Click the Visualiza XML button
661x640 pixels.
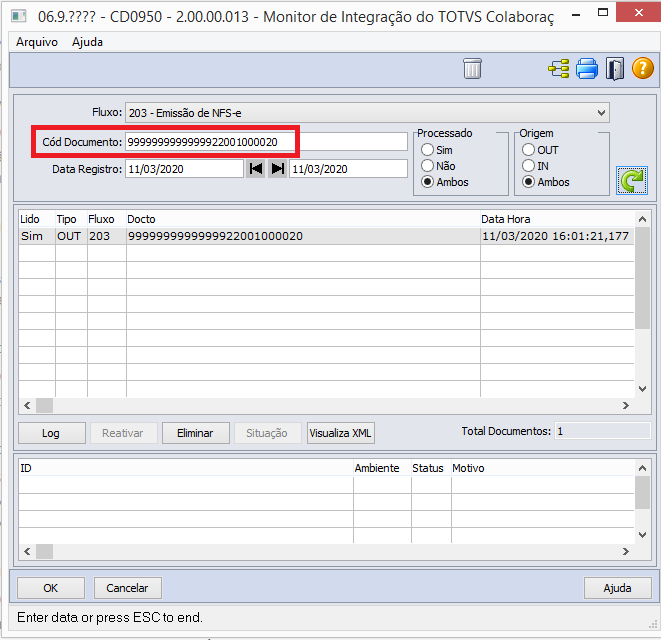(341, 433)
